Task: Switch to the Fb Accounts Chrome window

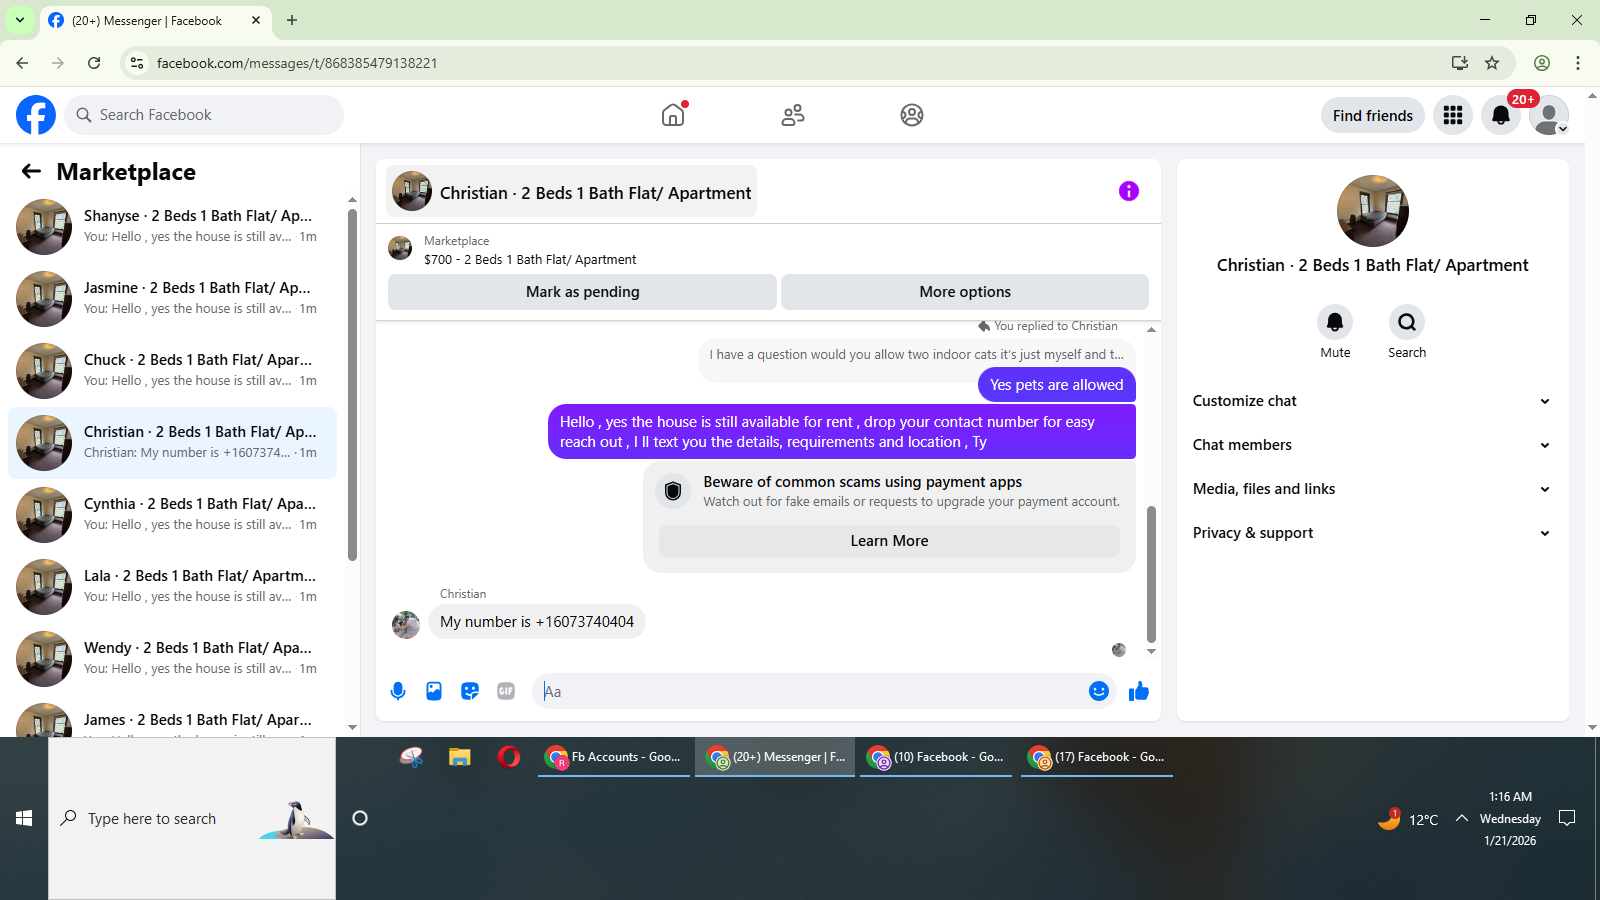Action: click(614, 757)
